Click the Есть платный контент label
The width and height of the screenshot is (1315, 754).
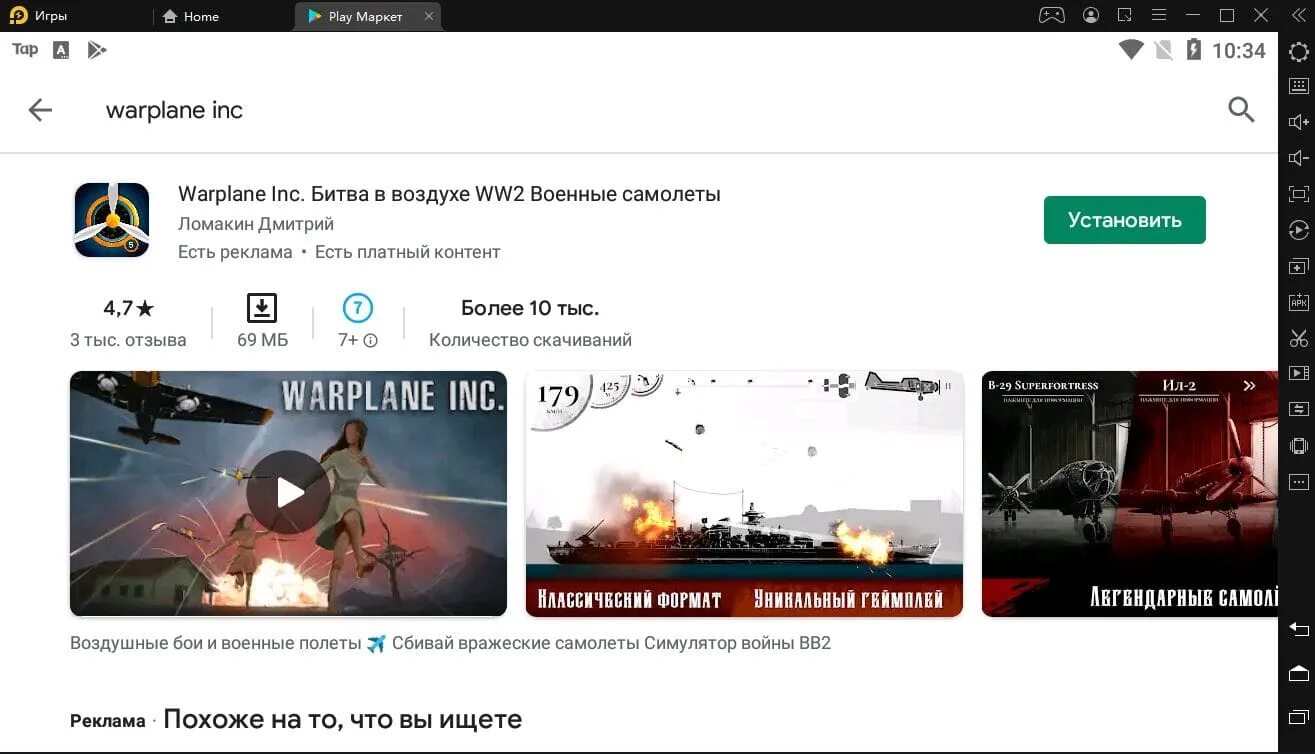pos(407,252)
